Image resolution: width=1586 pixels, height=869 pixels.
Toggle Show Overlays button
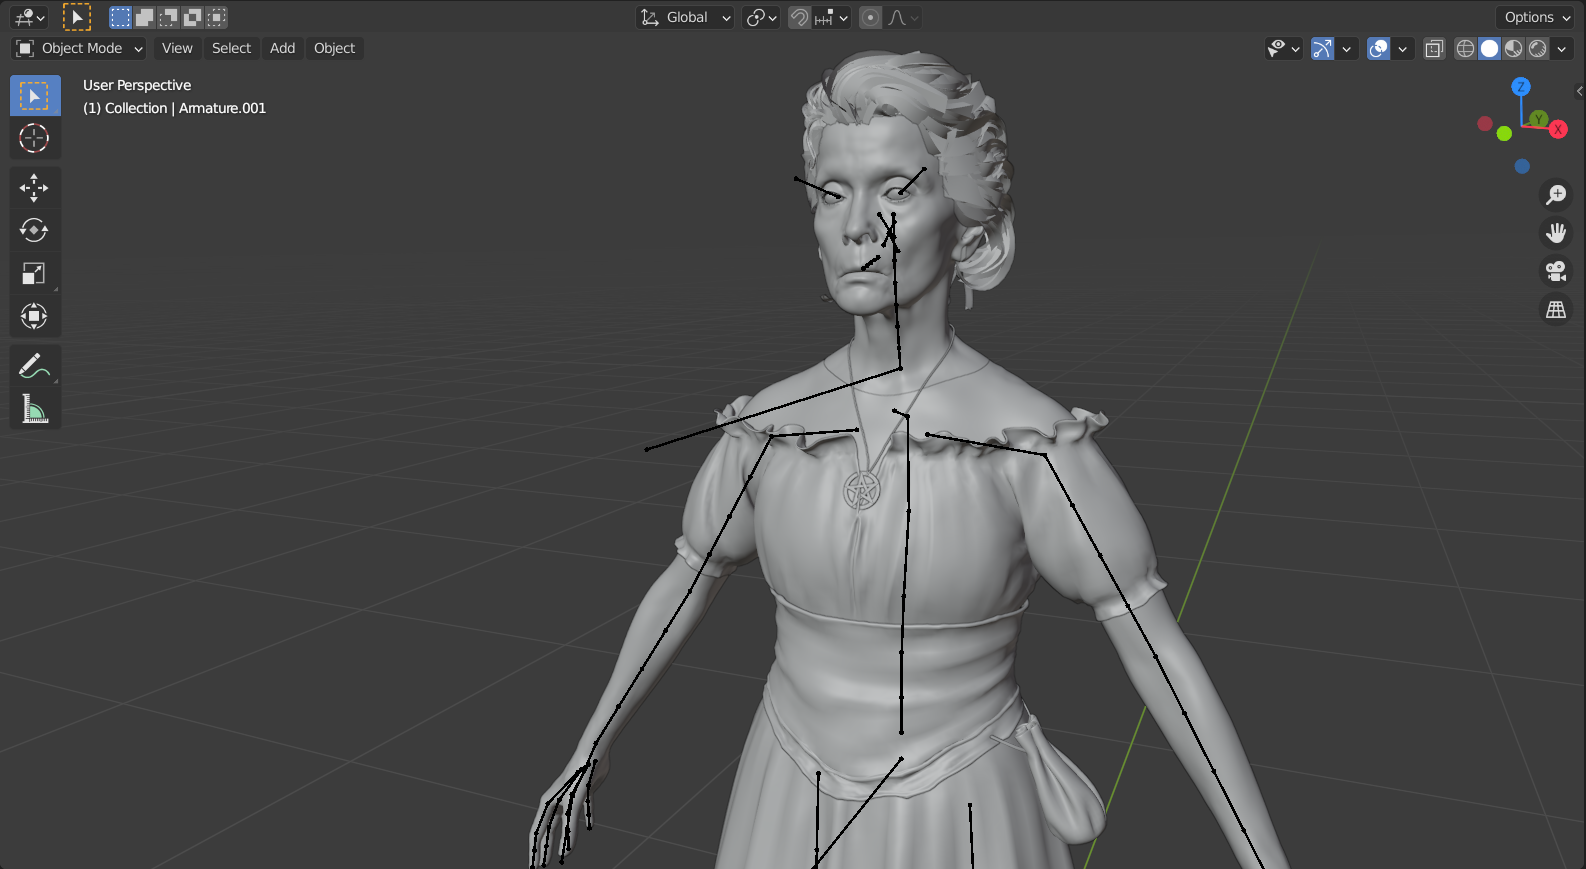1378,48
